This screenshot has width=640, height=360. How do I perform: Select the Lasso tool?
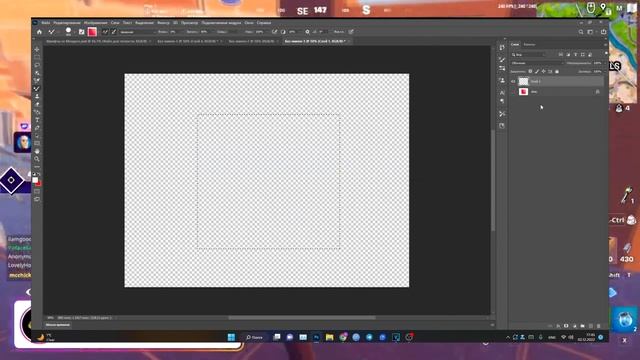(x=37, y=65)
